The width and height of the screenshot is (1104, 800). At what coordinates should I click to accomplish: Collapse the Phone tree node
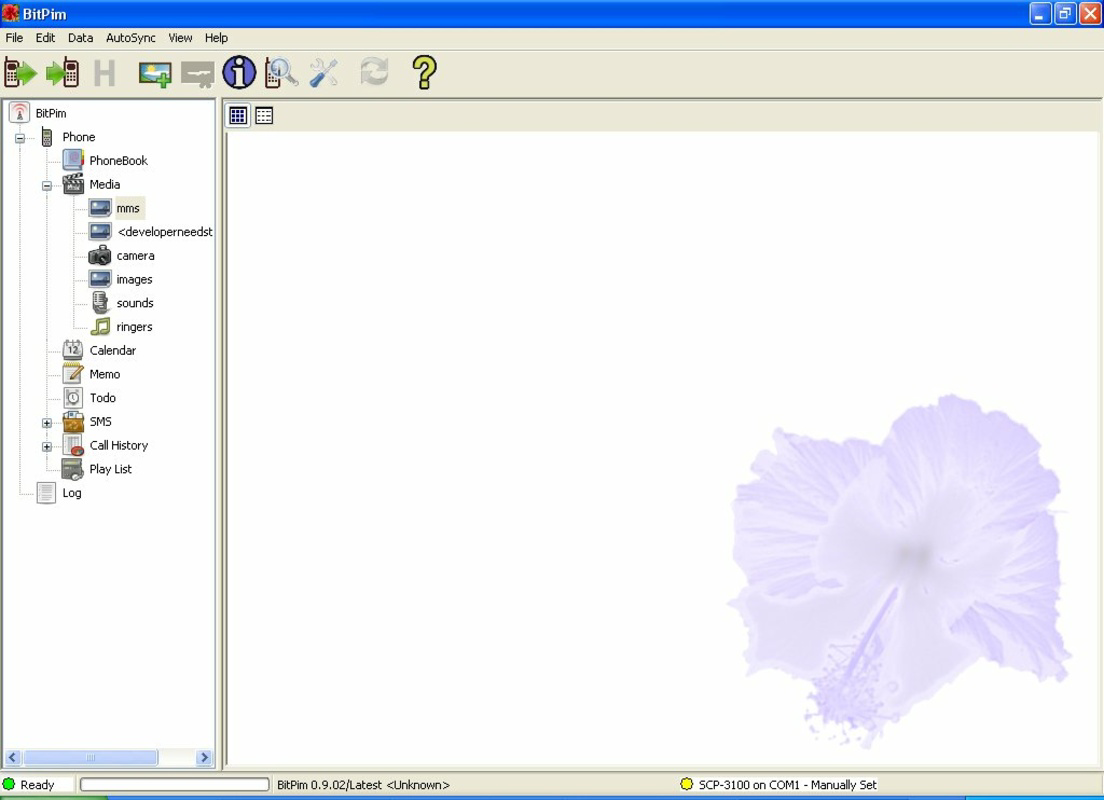[20, 138]
